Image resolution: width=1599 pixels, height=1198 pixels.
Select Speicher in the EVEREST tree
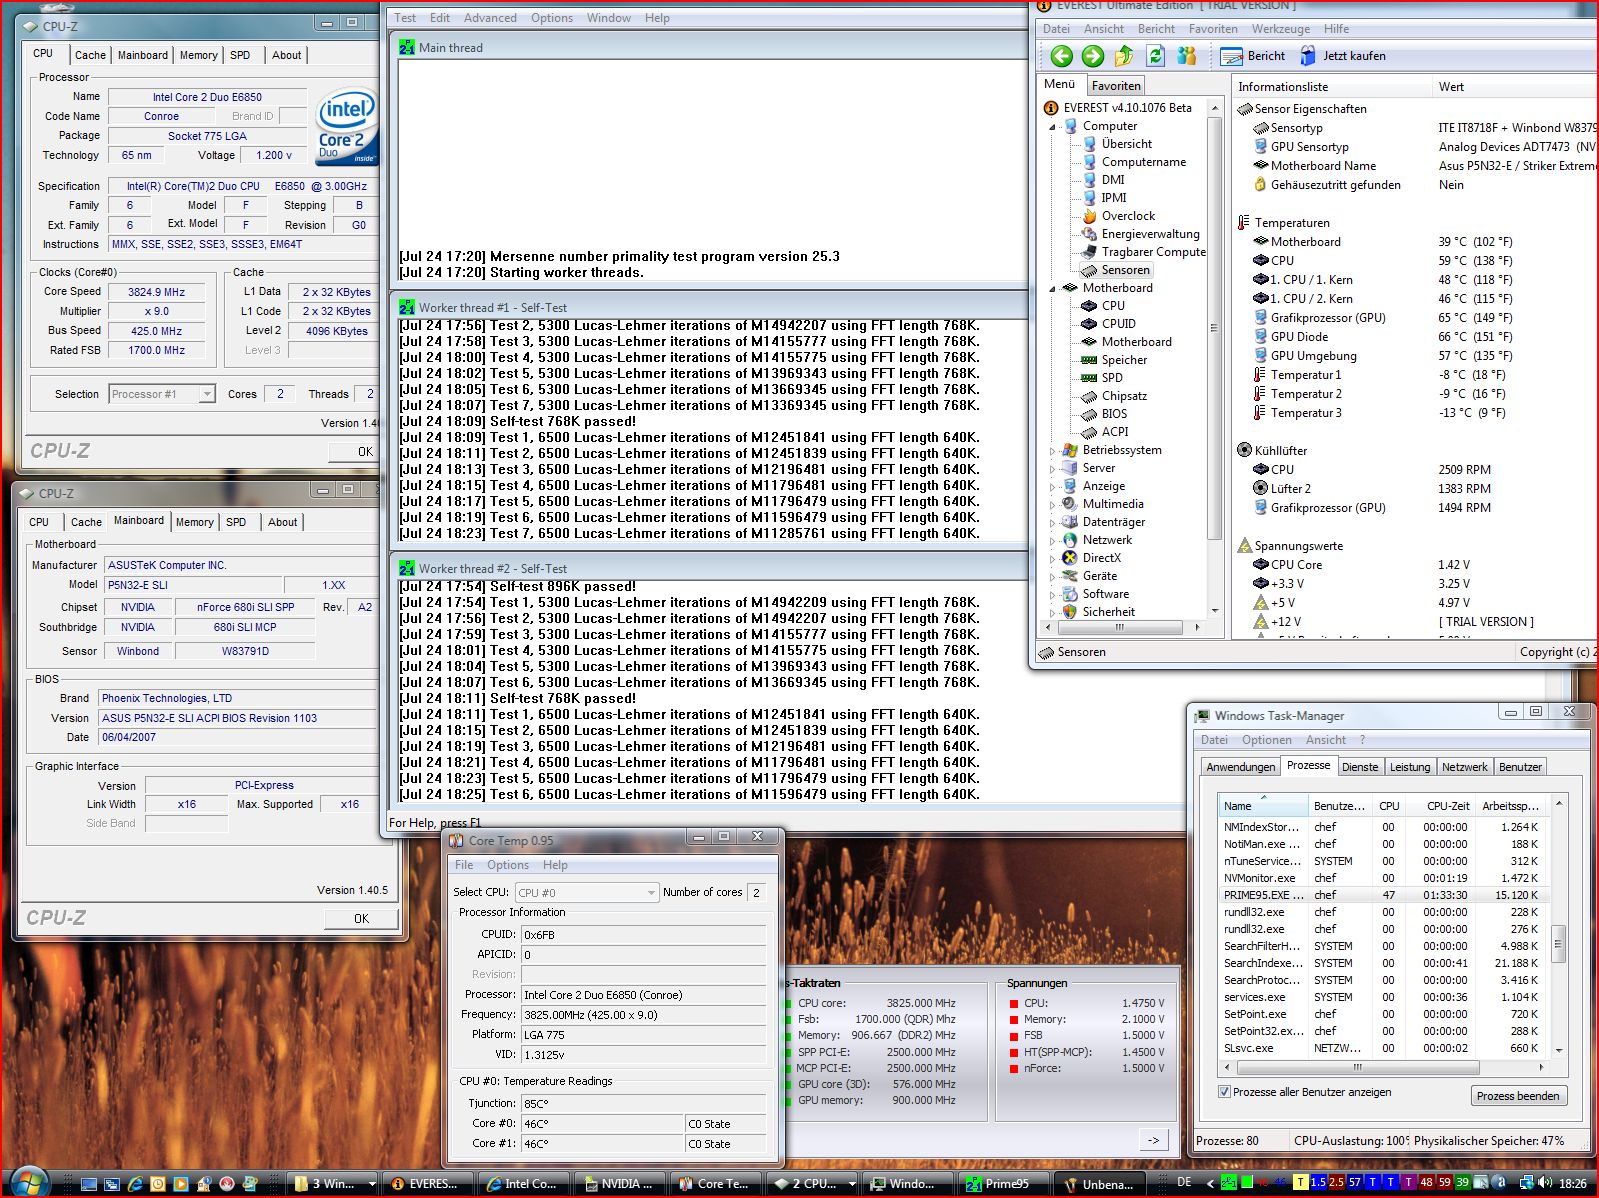[1124, 360]
